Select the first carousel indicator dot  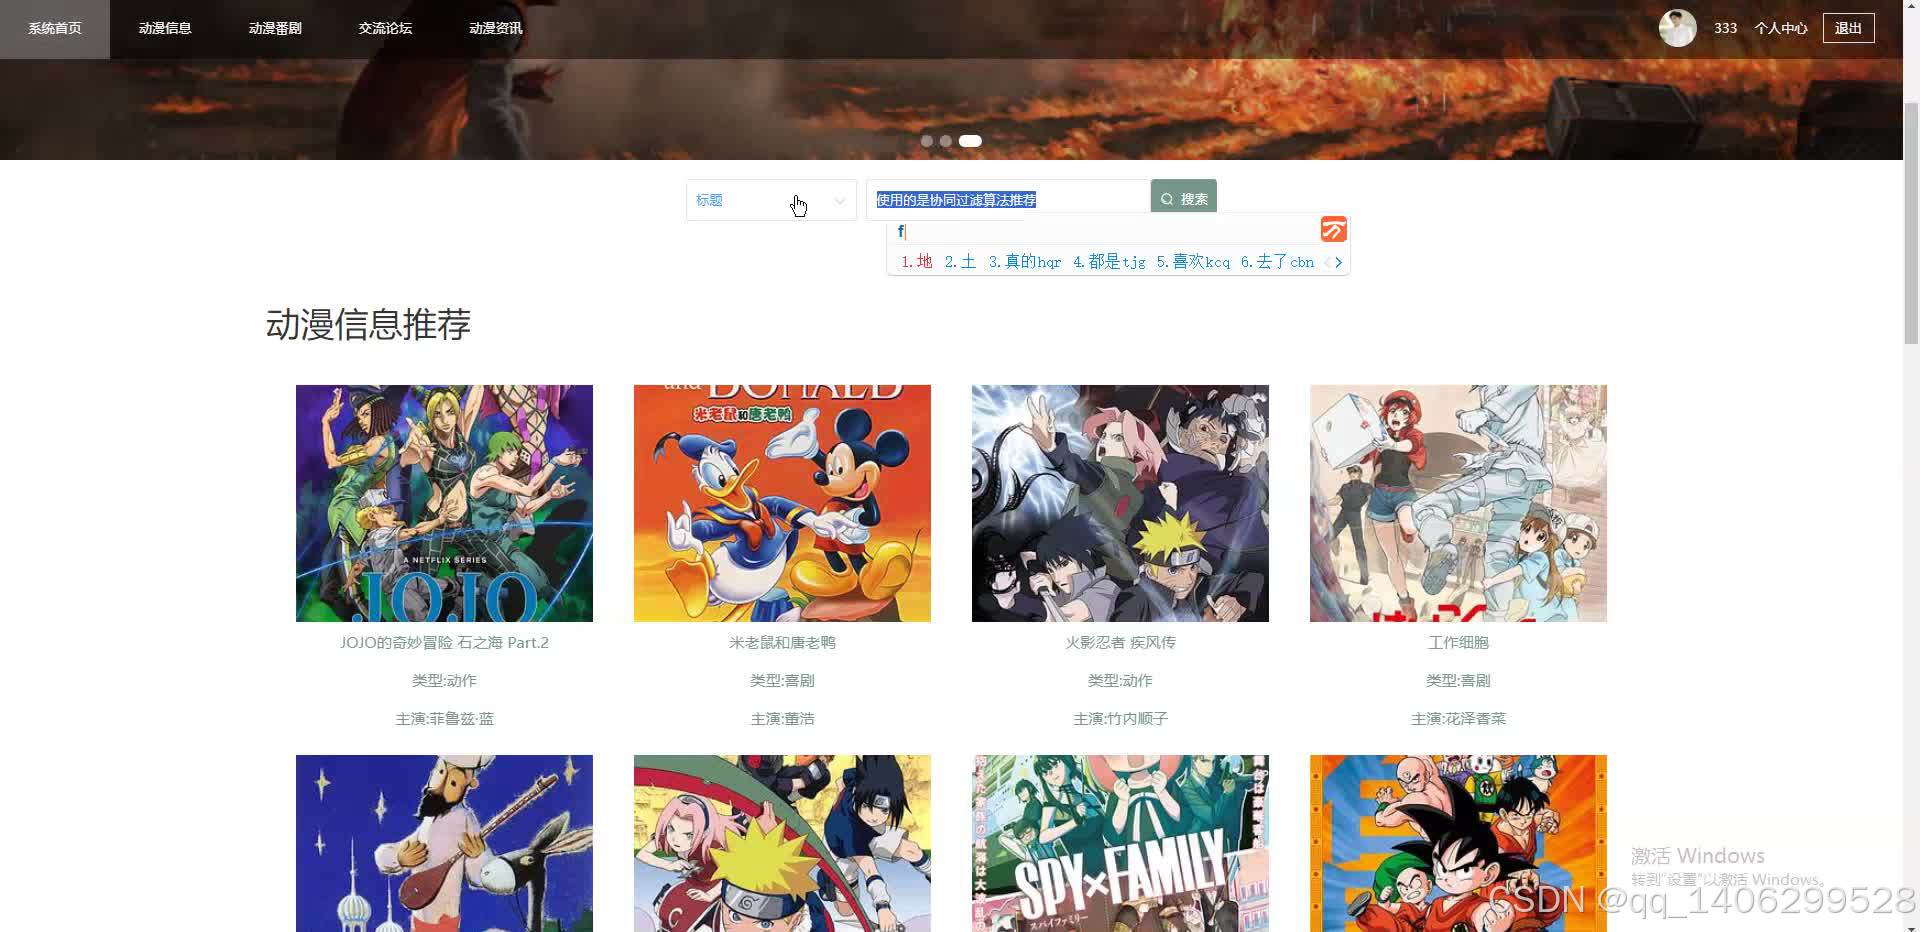pos(927,141)
